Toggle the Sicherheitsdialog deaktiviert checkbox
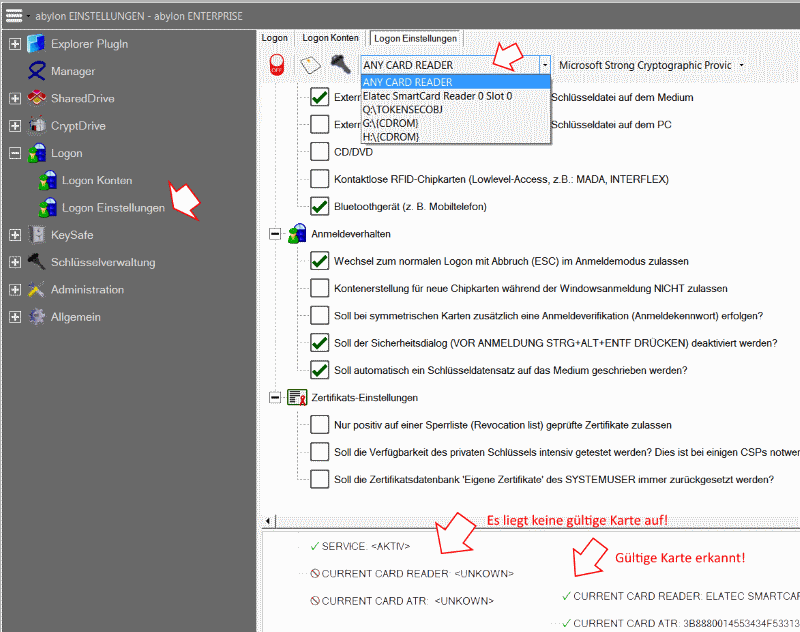The height and width of the screenshot is (632, 800). tap(319, 343)
